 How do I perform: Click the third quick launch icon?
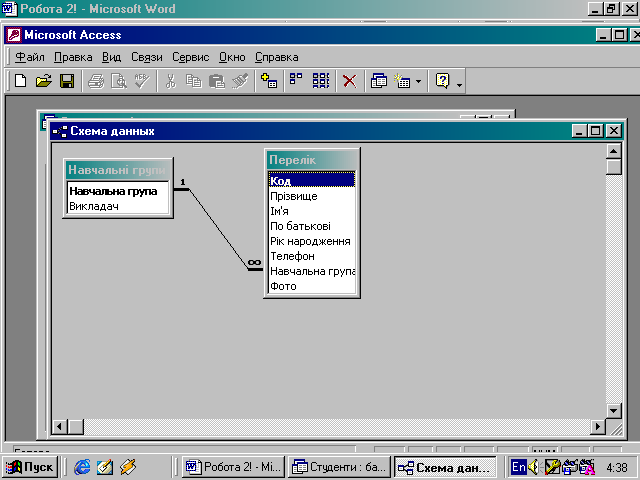(128, 467)
